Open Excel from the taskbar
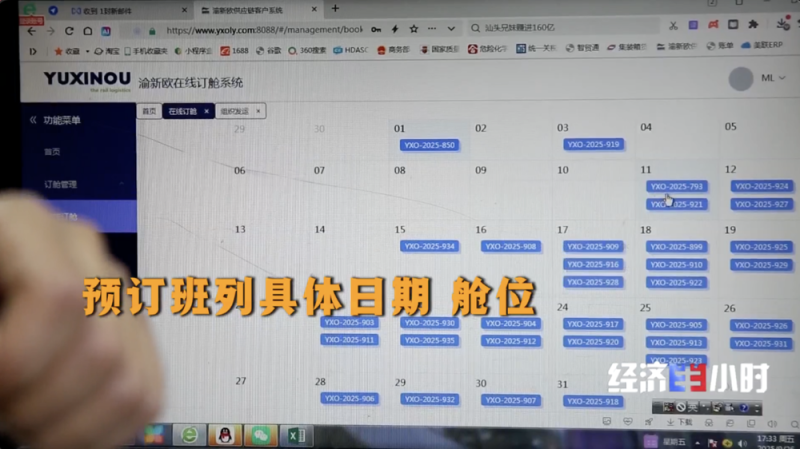This screenshot has height=449, width=800. [x=296, y=435]
